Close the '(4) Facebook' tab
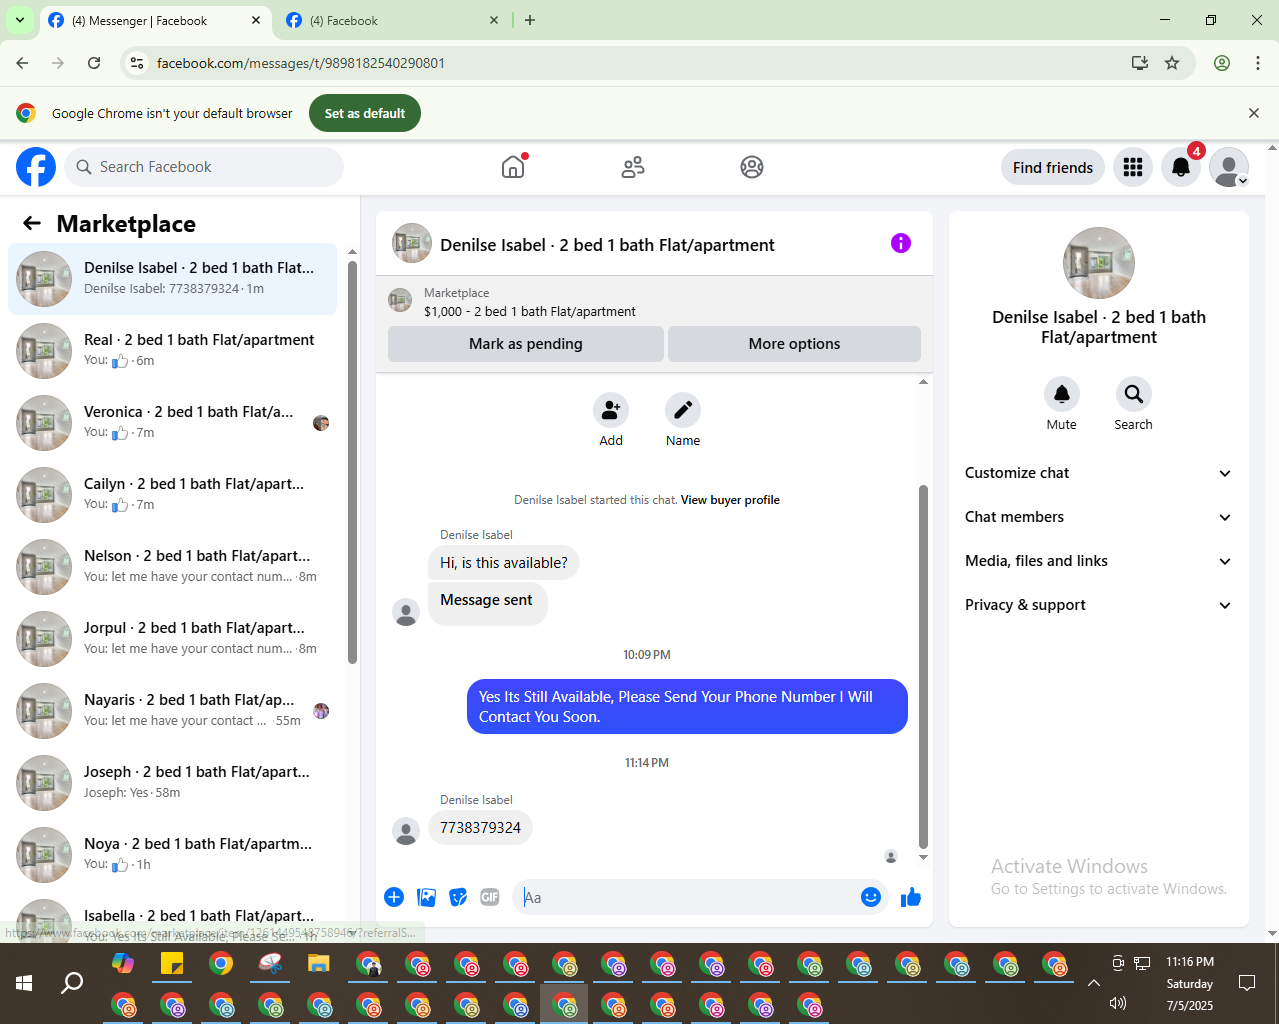 point(494,20)
